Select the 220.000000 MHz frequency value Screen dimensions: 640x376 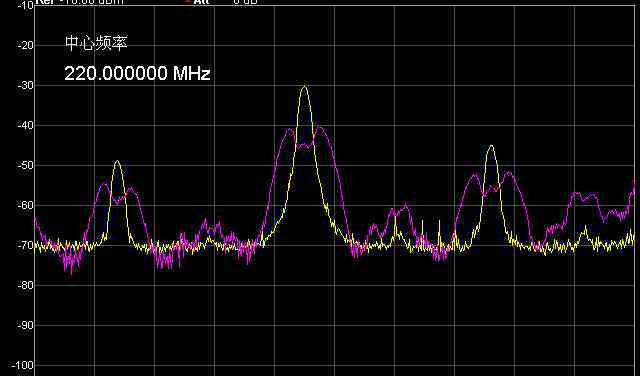137,73
